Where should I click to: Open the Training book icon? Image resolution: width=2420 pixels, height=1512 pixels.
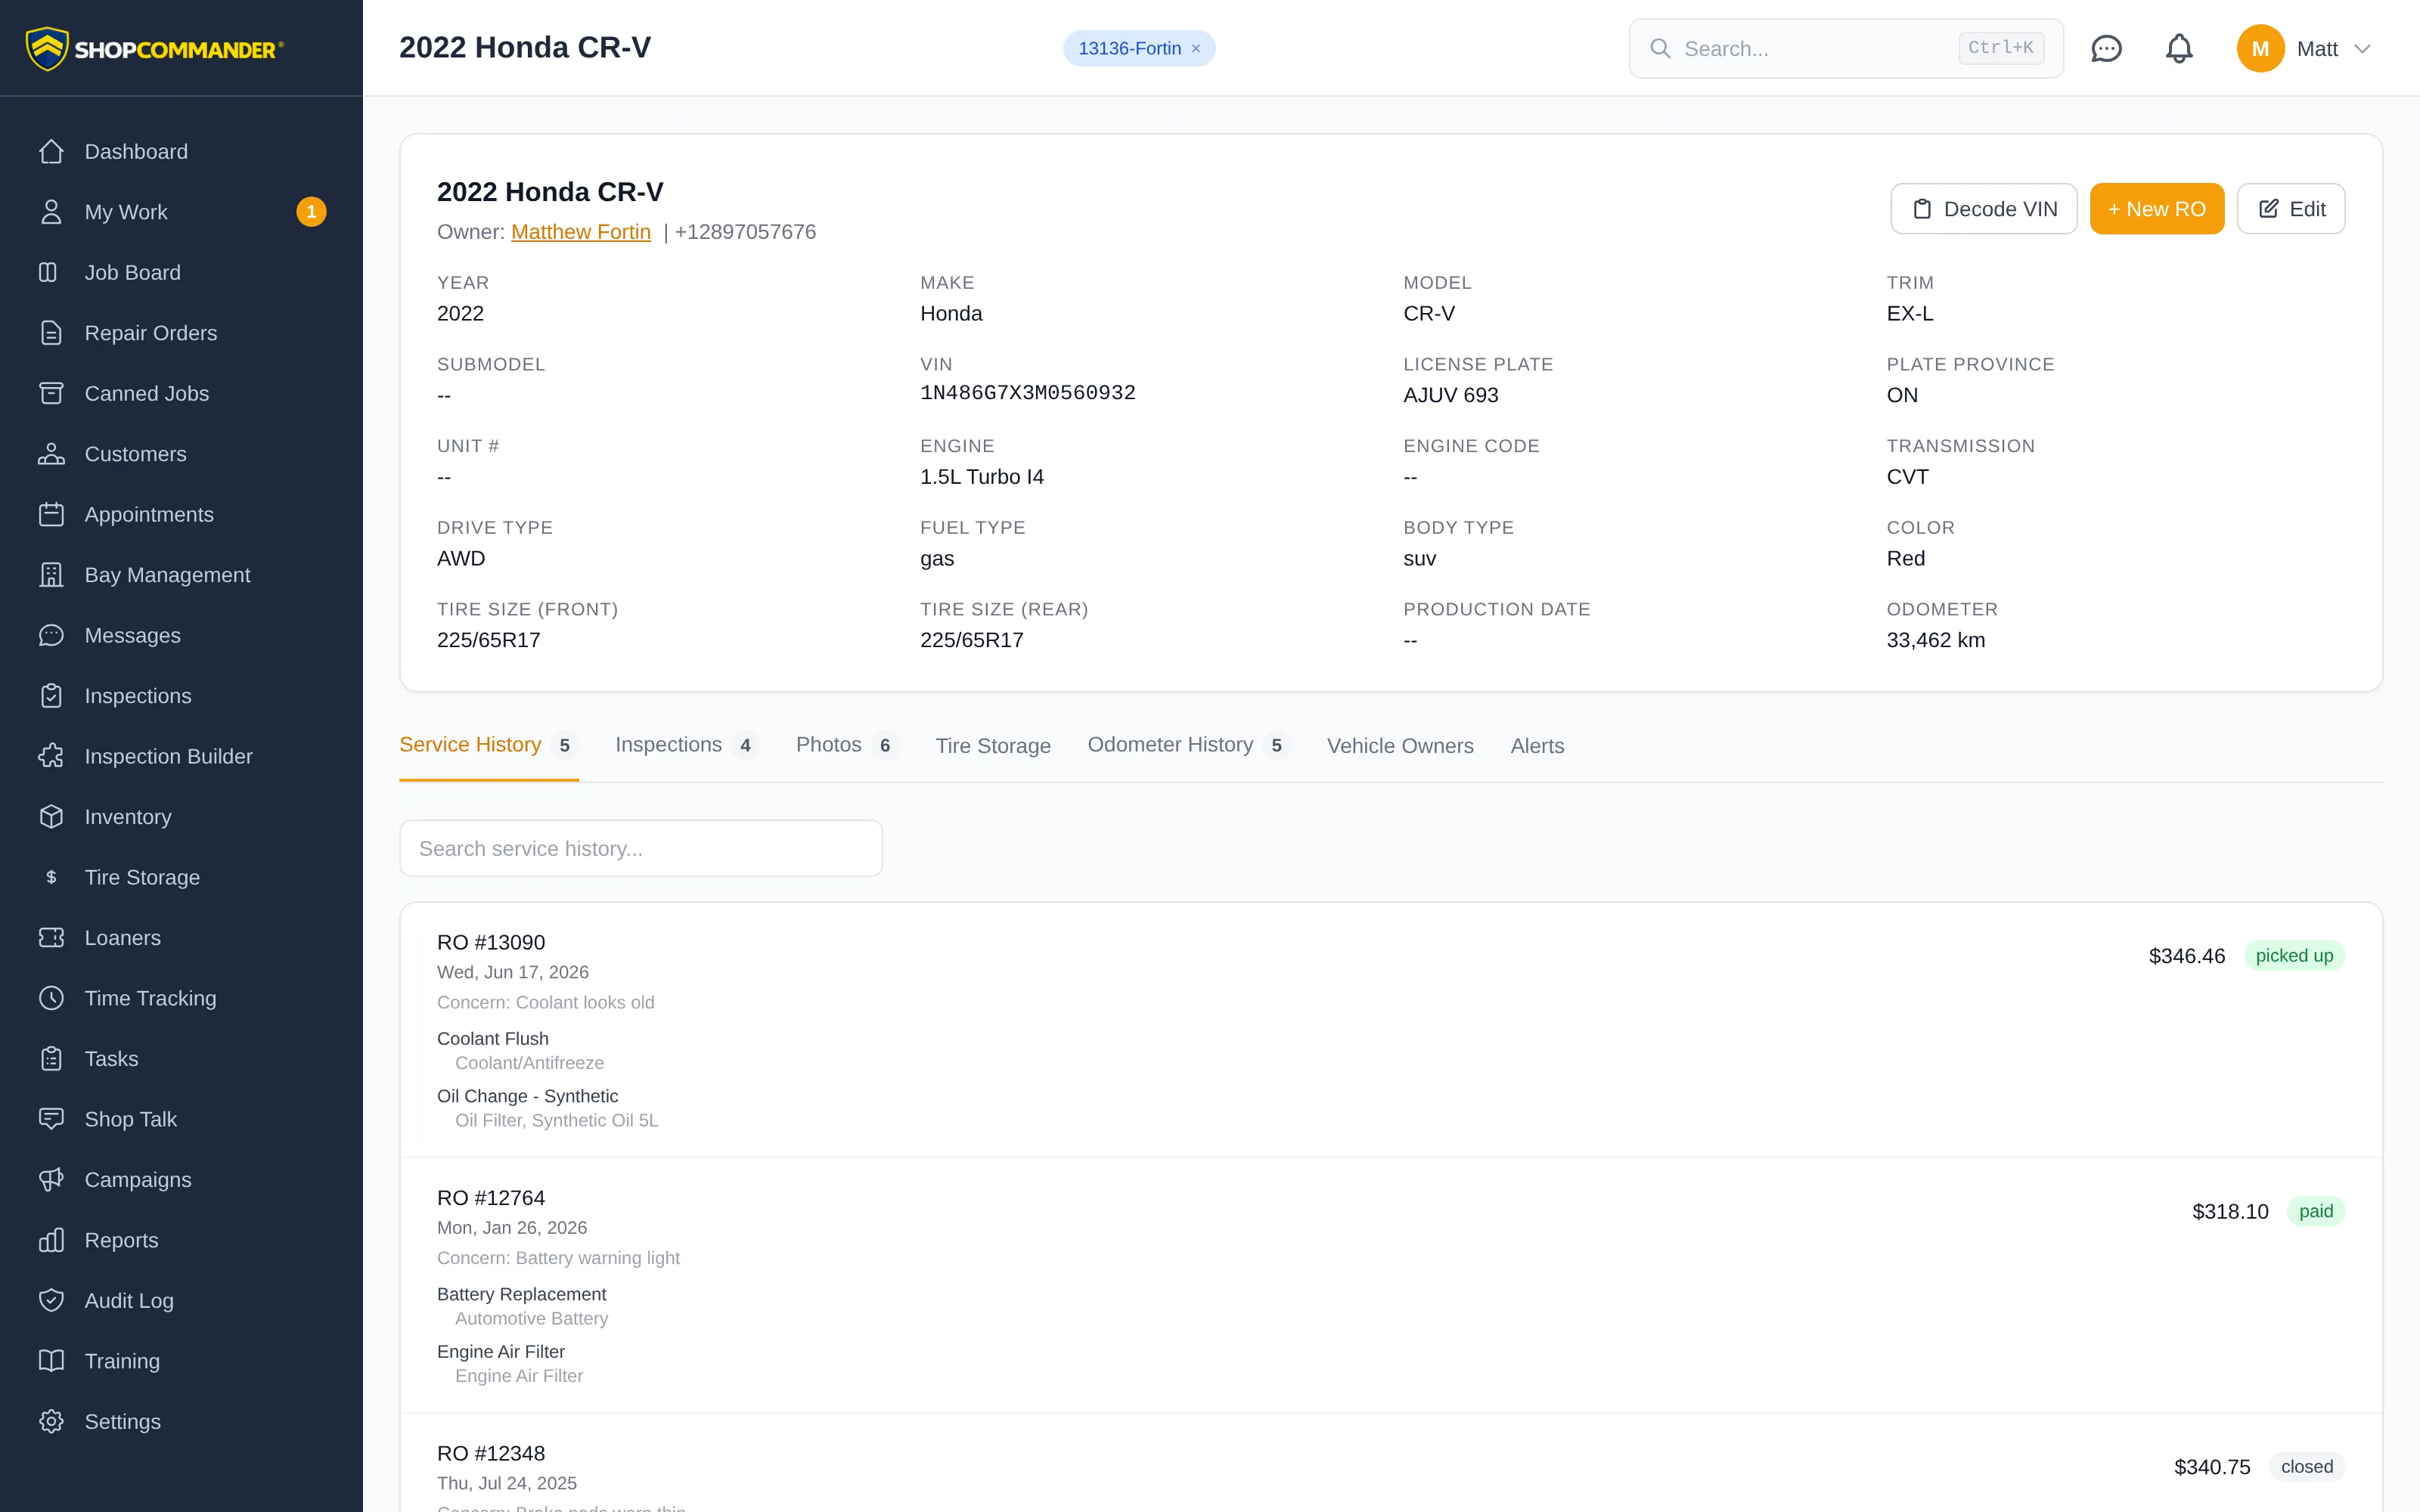(51, 1361)
